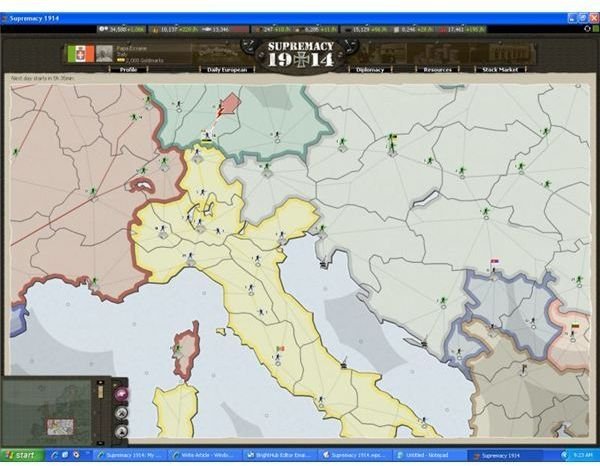Click the system tray clock
The height and width of the screenshot is (466, 600).
tap(582, 455)
